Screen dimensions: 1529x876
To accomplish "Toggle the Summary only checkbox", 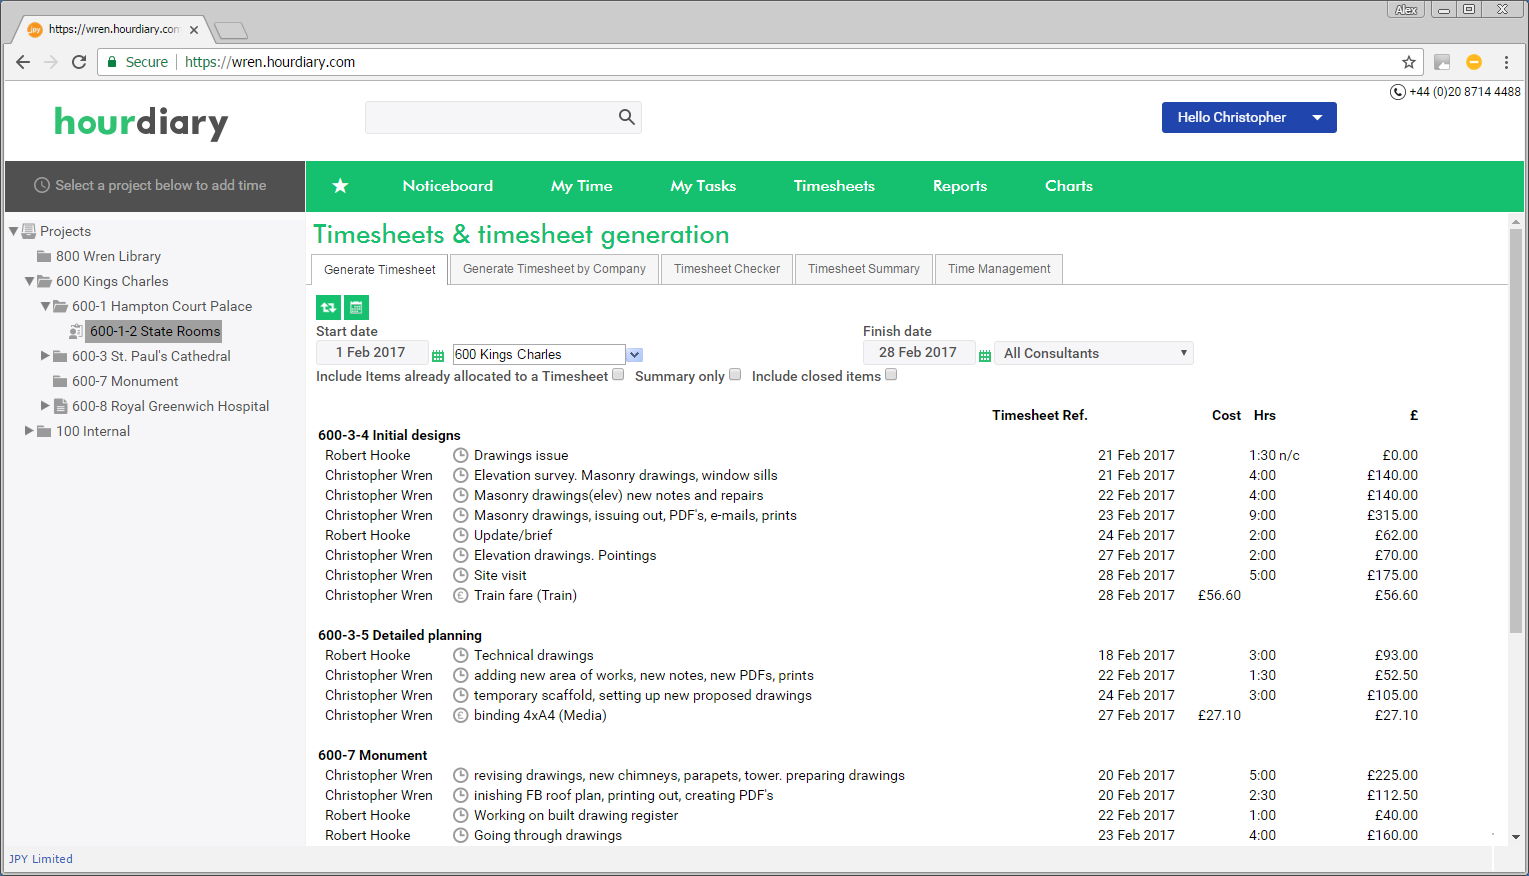I will (735, 372).
